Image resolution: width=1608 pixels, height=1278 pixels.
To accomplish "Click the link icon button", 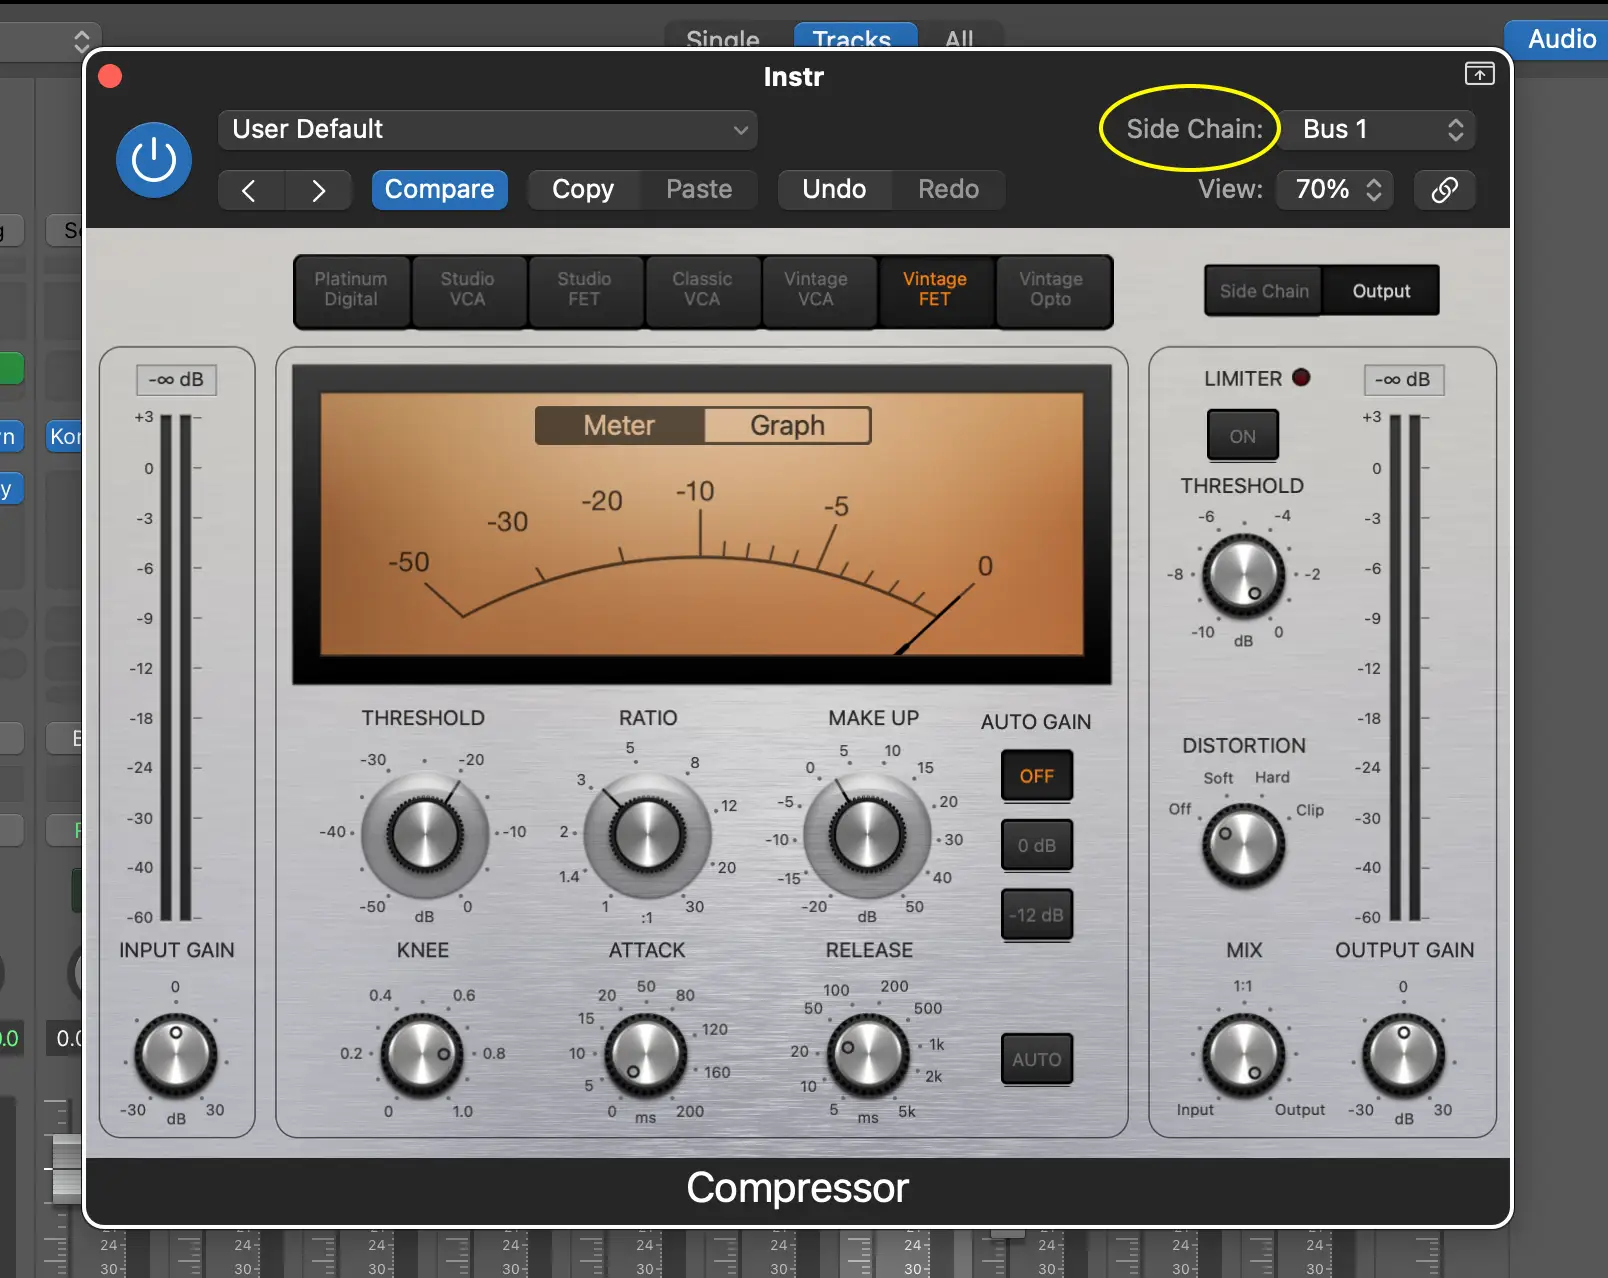I will pyautogui.click(x=1444, y=190).
